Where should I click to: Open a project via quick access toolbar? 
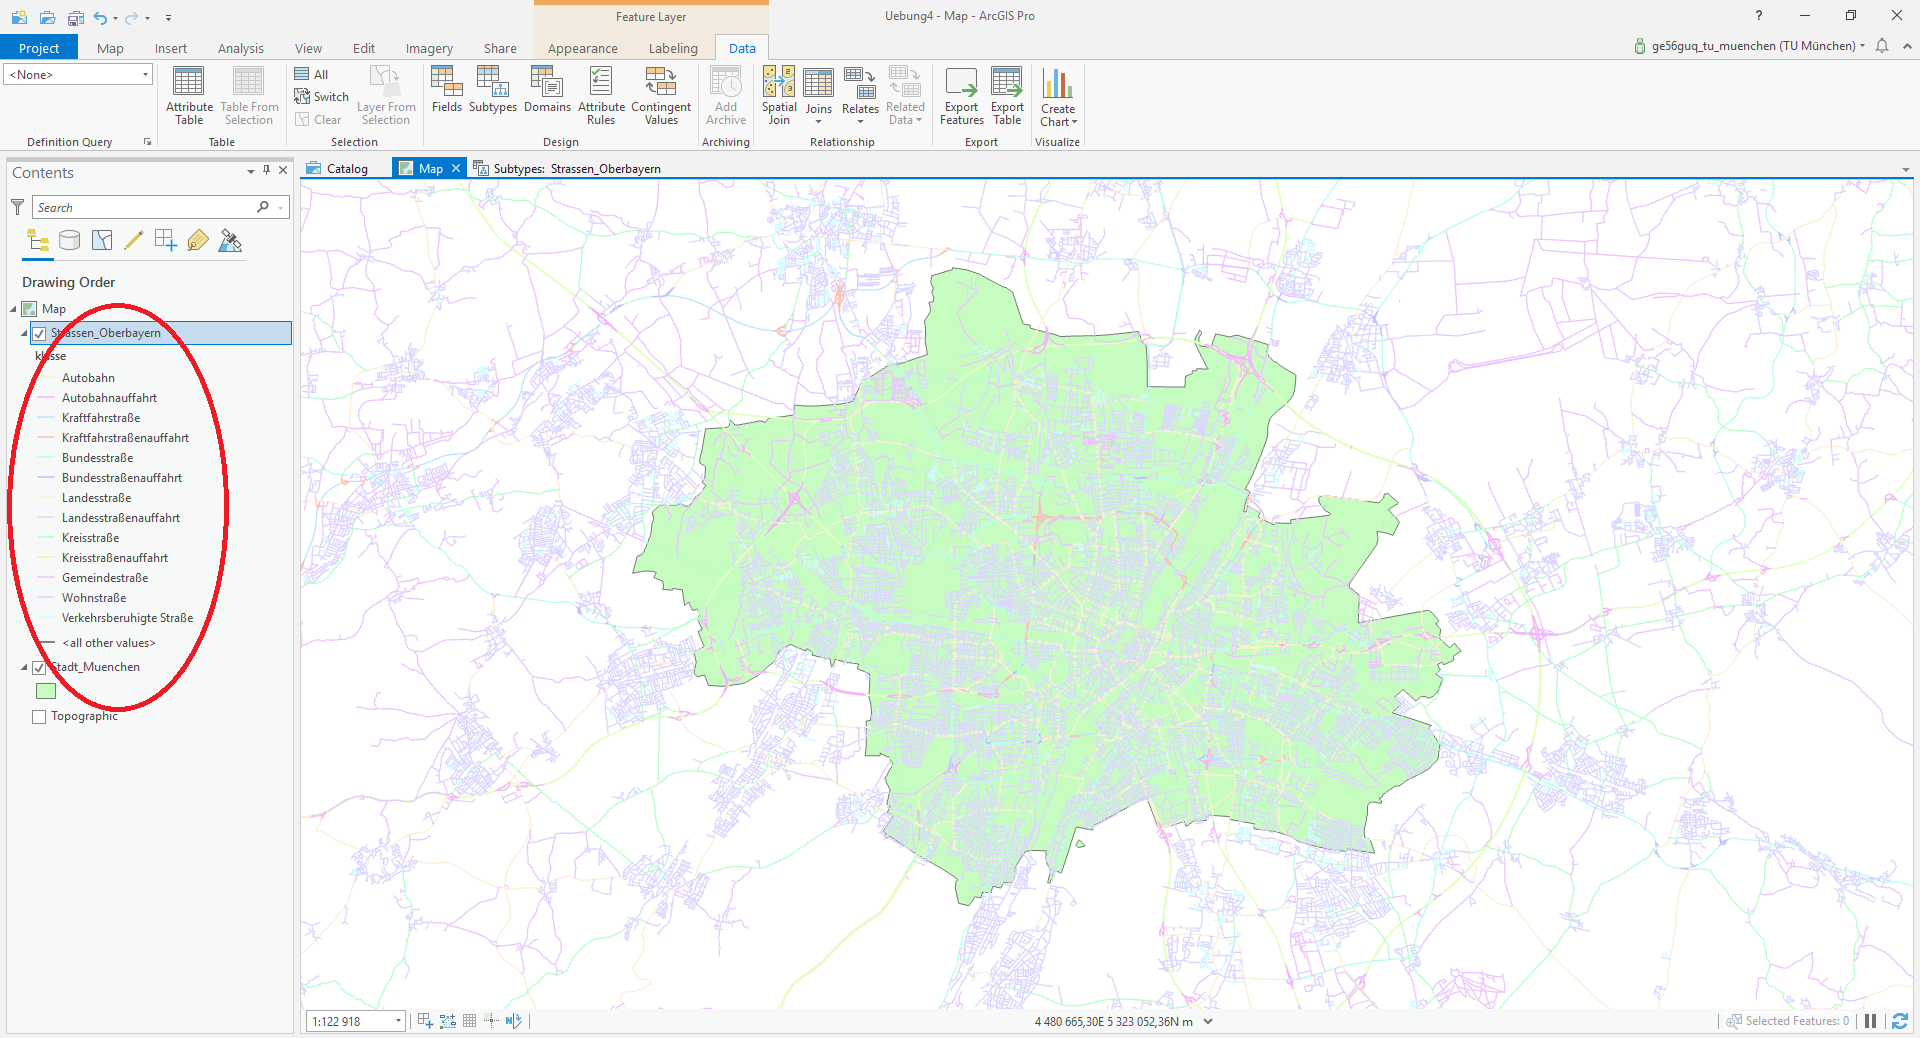pyautogui.click(x=47, y=17)
